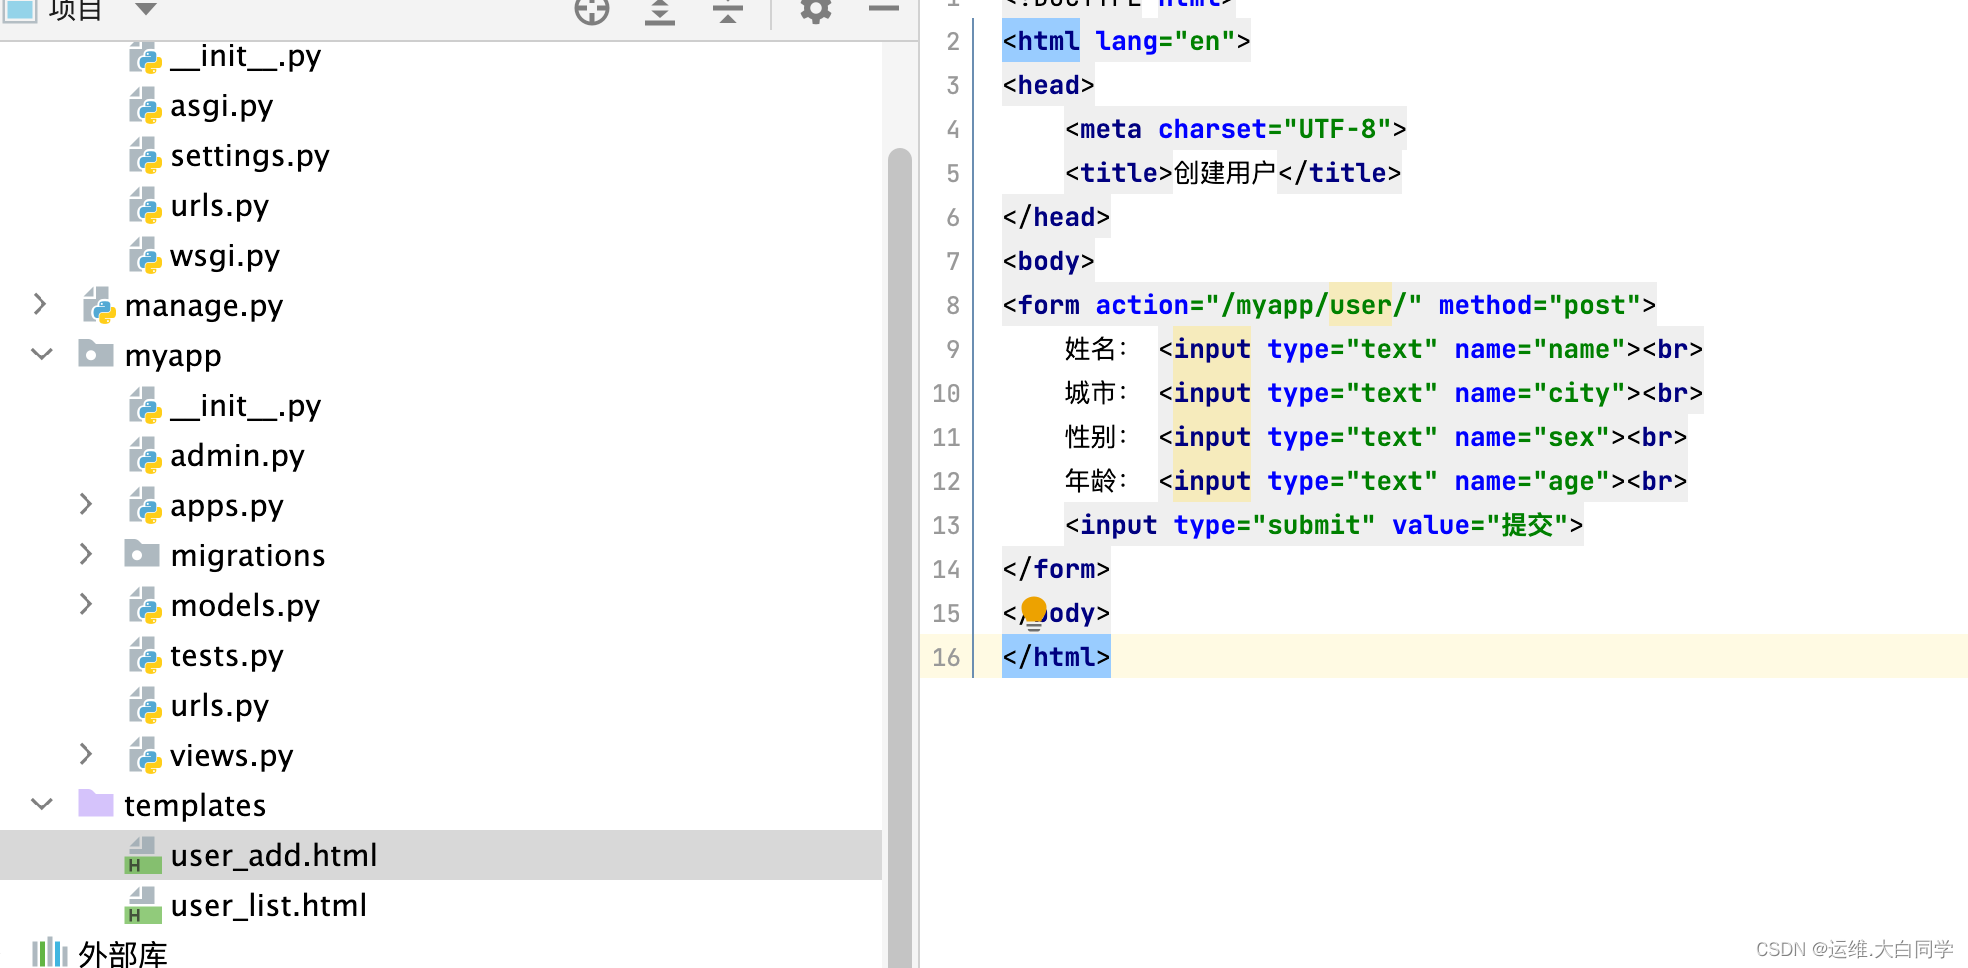Select models.py in project tree

[245, 606]
